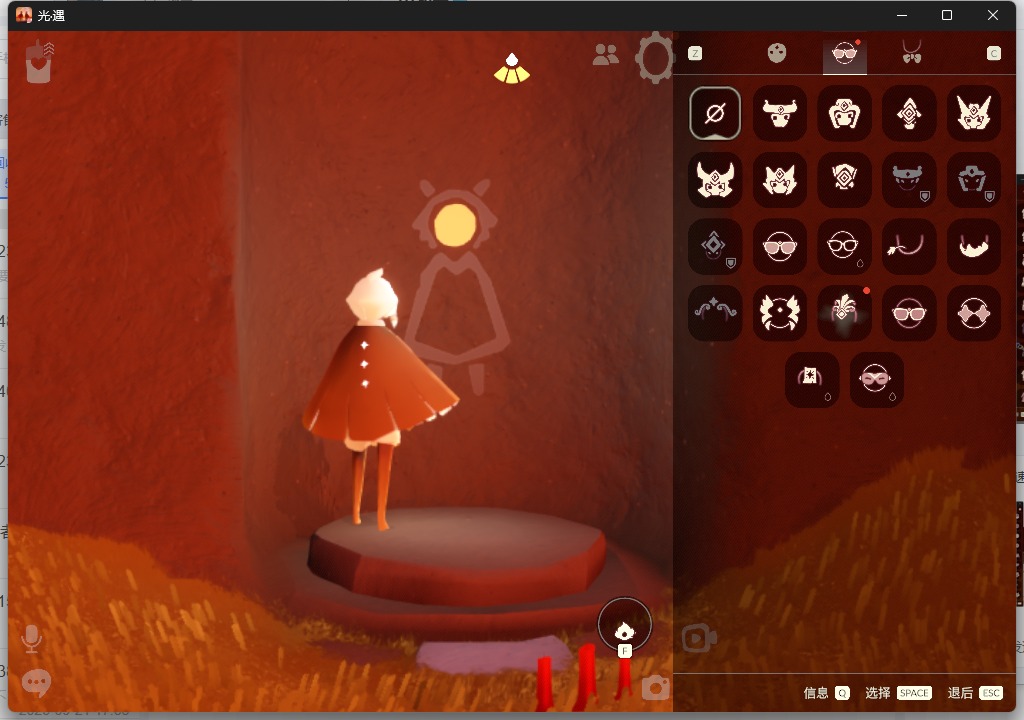The height and width of the screenshot is (720, 1024).
Task: Choose the cat-eared mask accessory
Action: [779, 180]
